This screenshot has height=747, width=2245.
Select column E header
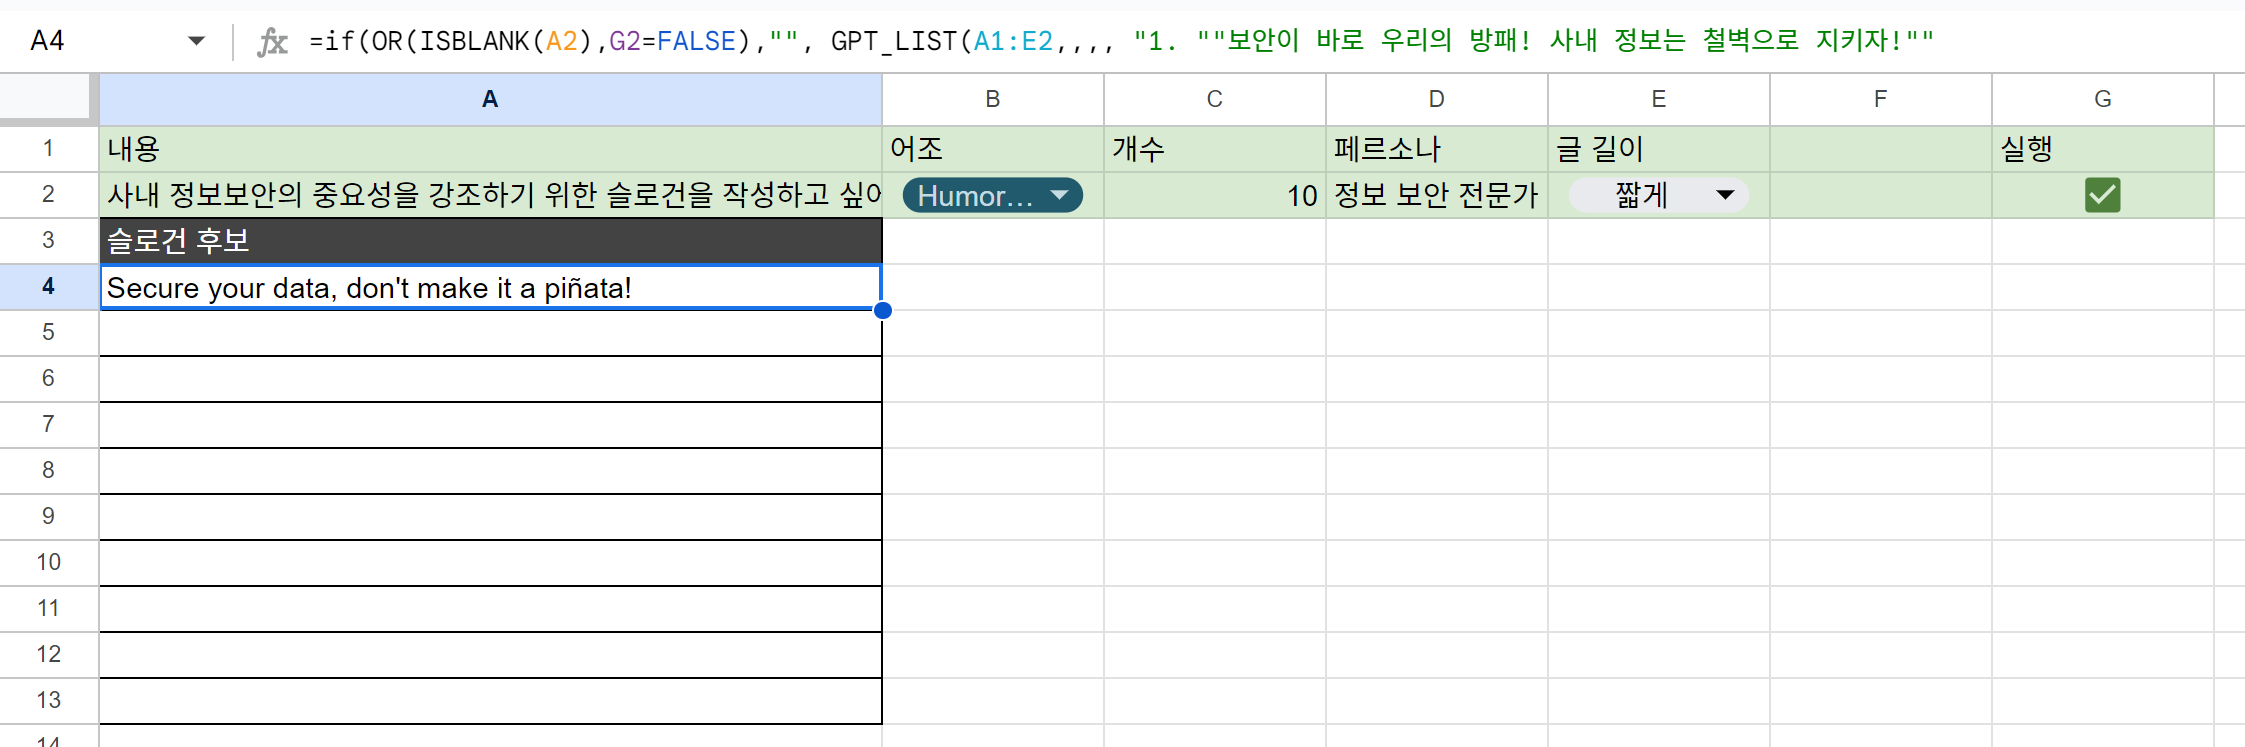1659,99
